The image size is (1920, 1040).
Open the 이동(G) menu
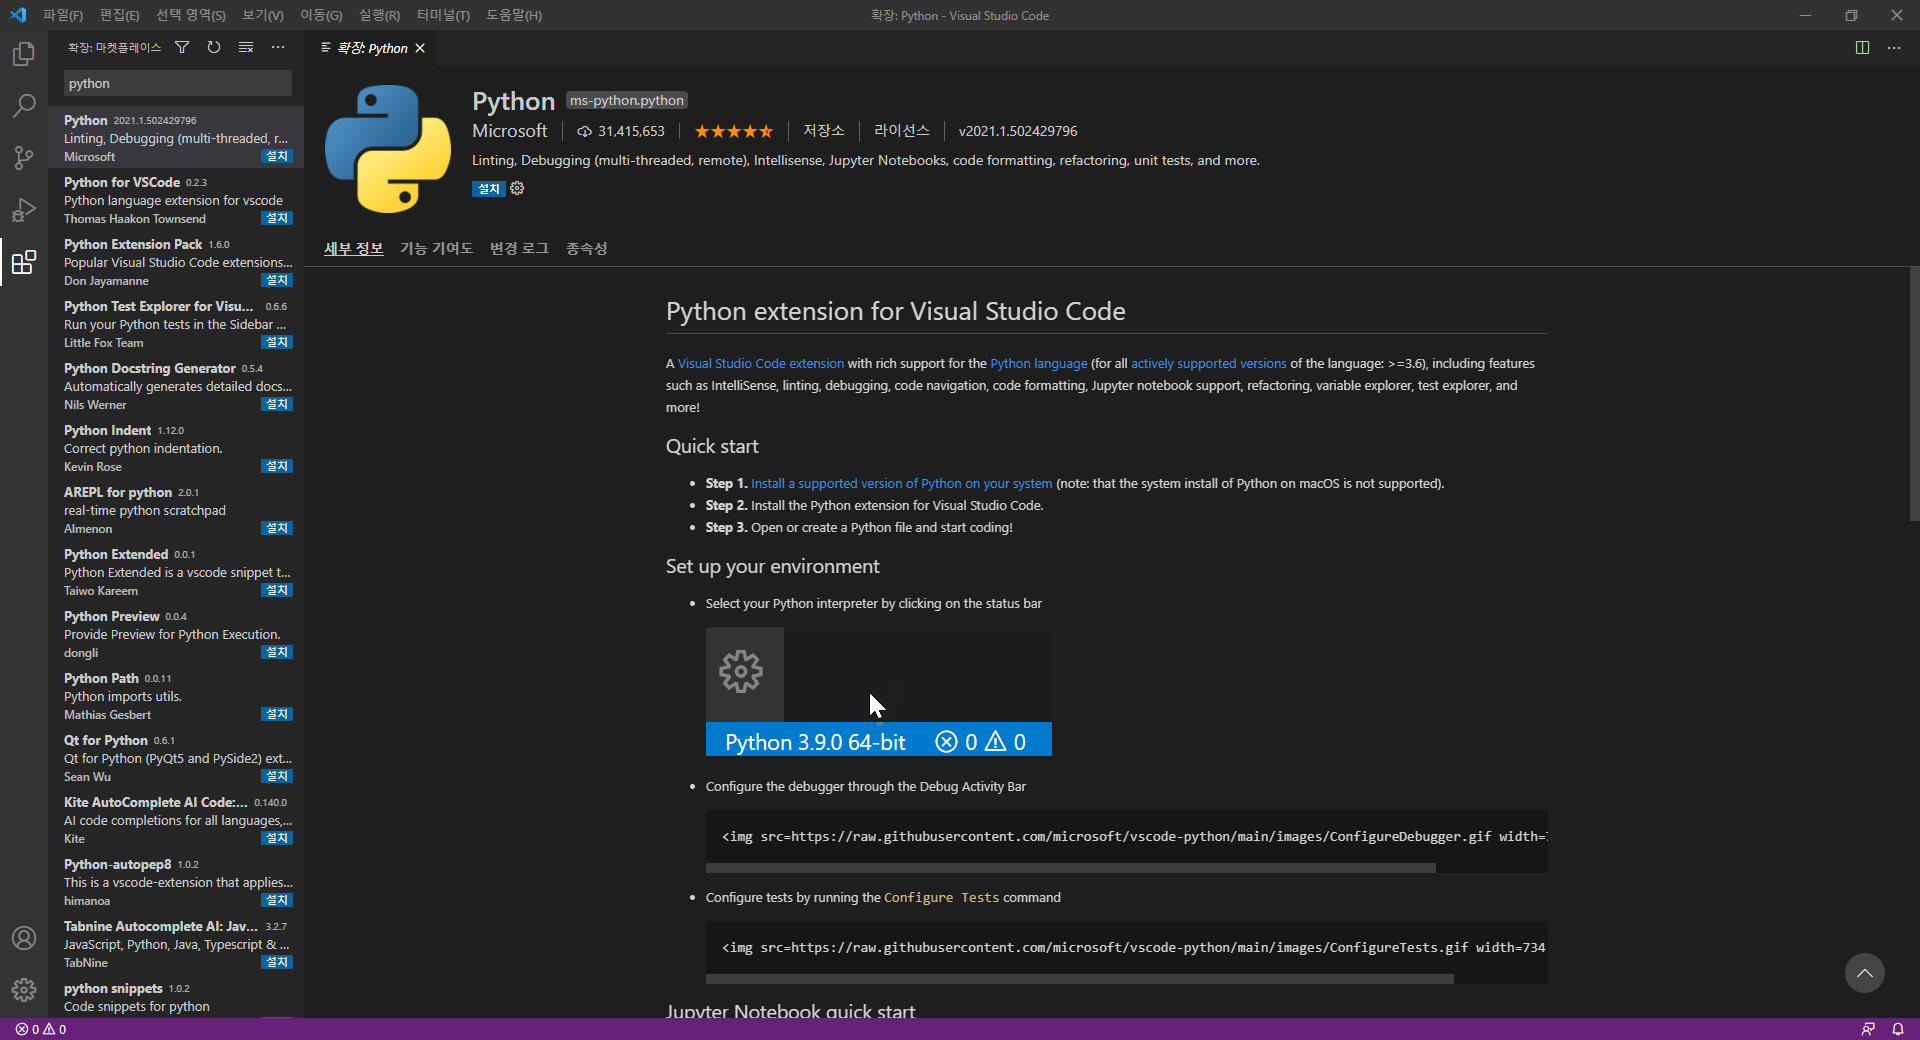coord(321,15)
